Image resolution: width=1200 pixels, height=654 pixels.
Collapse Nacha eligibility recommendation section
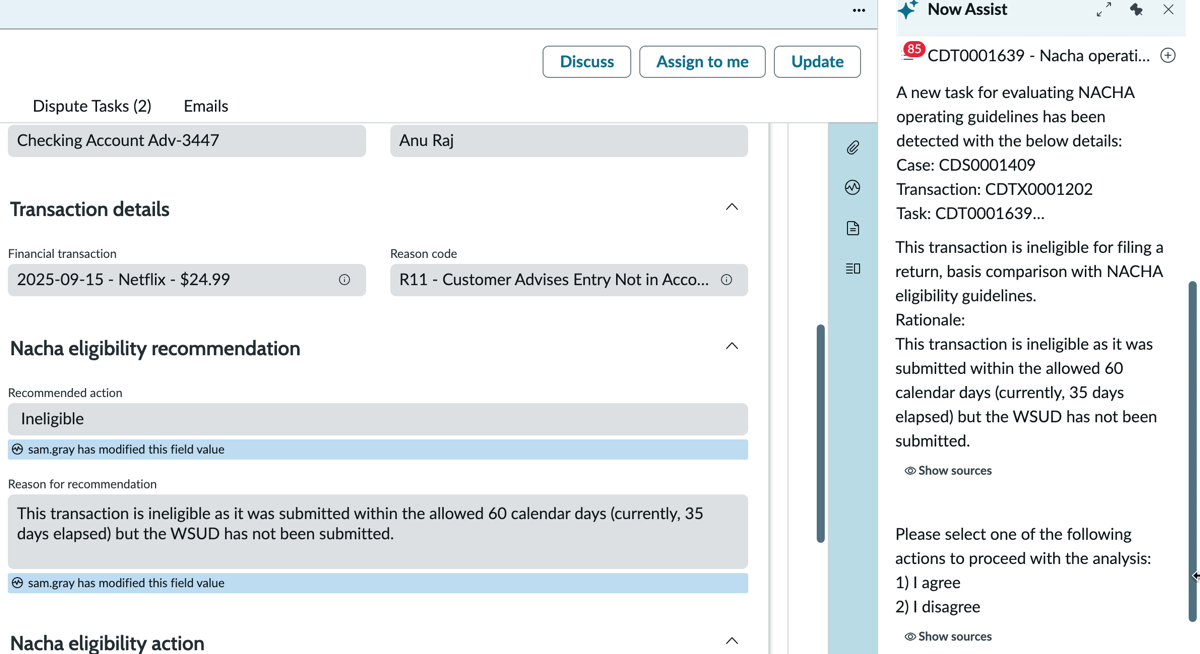(x=732, y=346)
